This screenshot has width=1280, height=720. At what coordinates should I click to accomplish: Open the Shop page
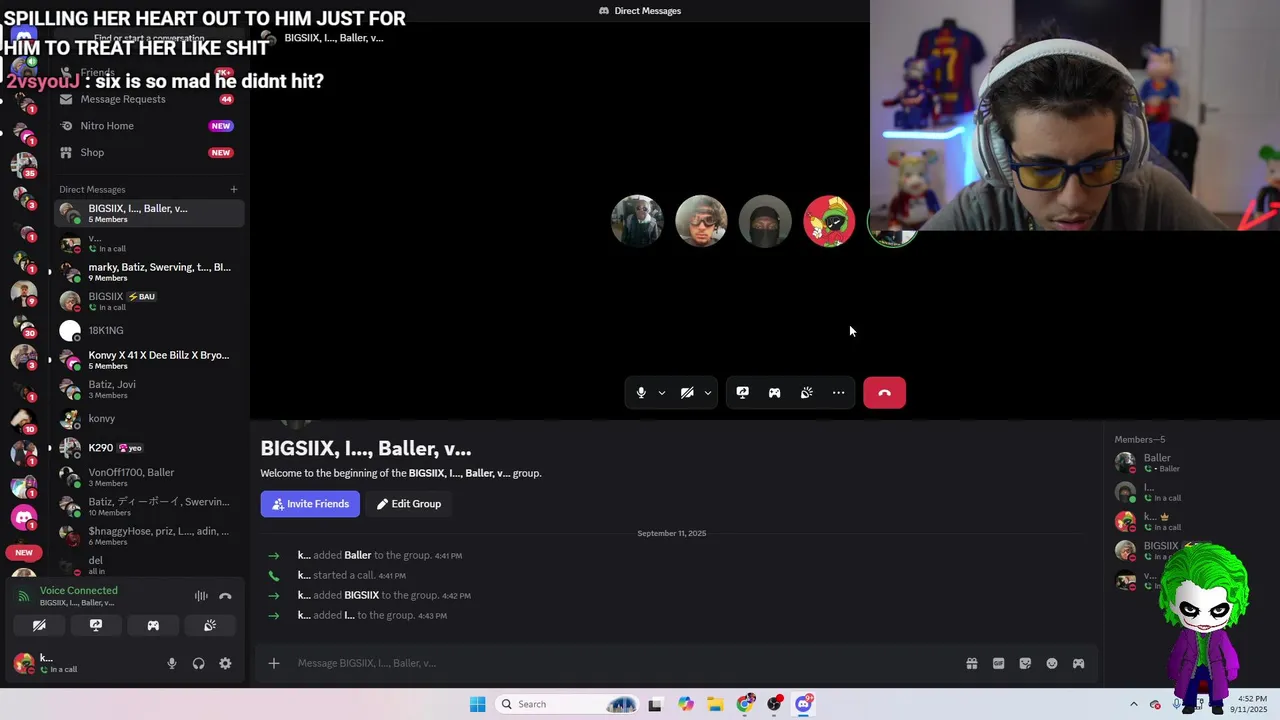pyautogui.click(x=148, y=152)
